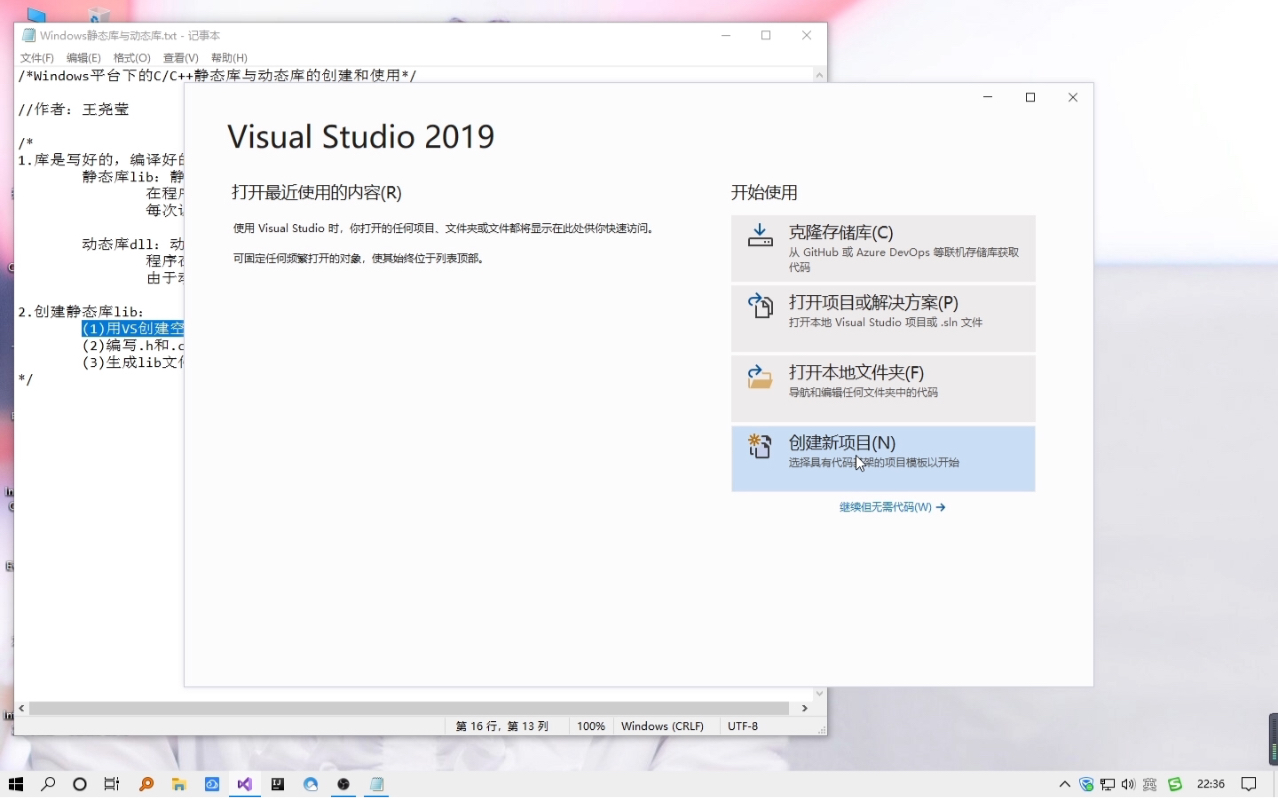Screen dimensions: 1278x799
Task: Open Task View
Action: point(112,784)
